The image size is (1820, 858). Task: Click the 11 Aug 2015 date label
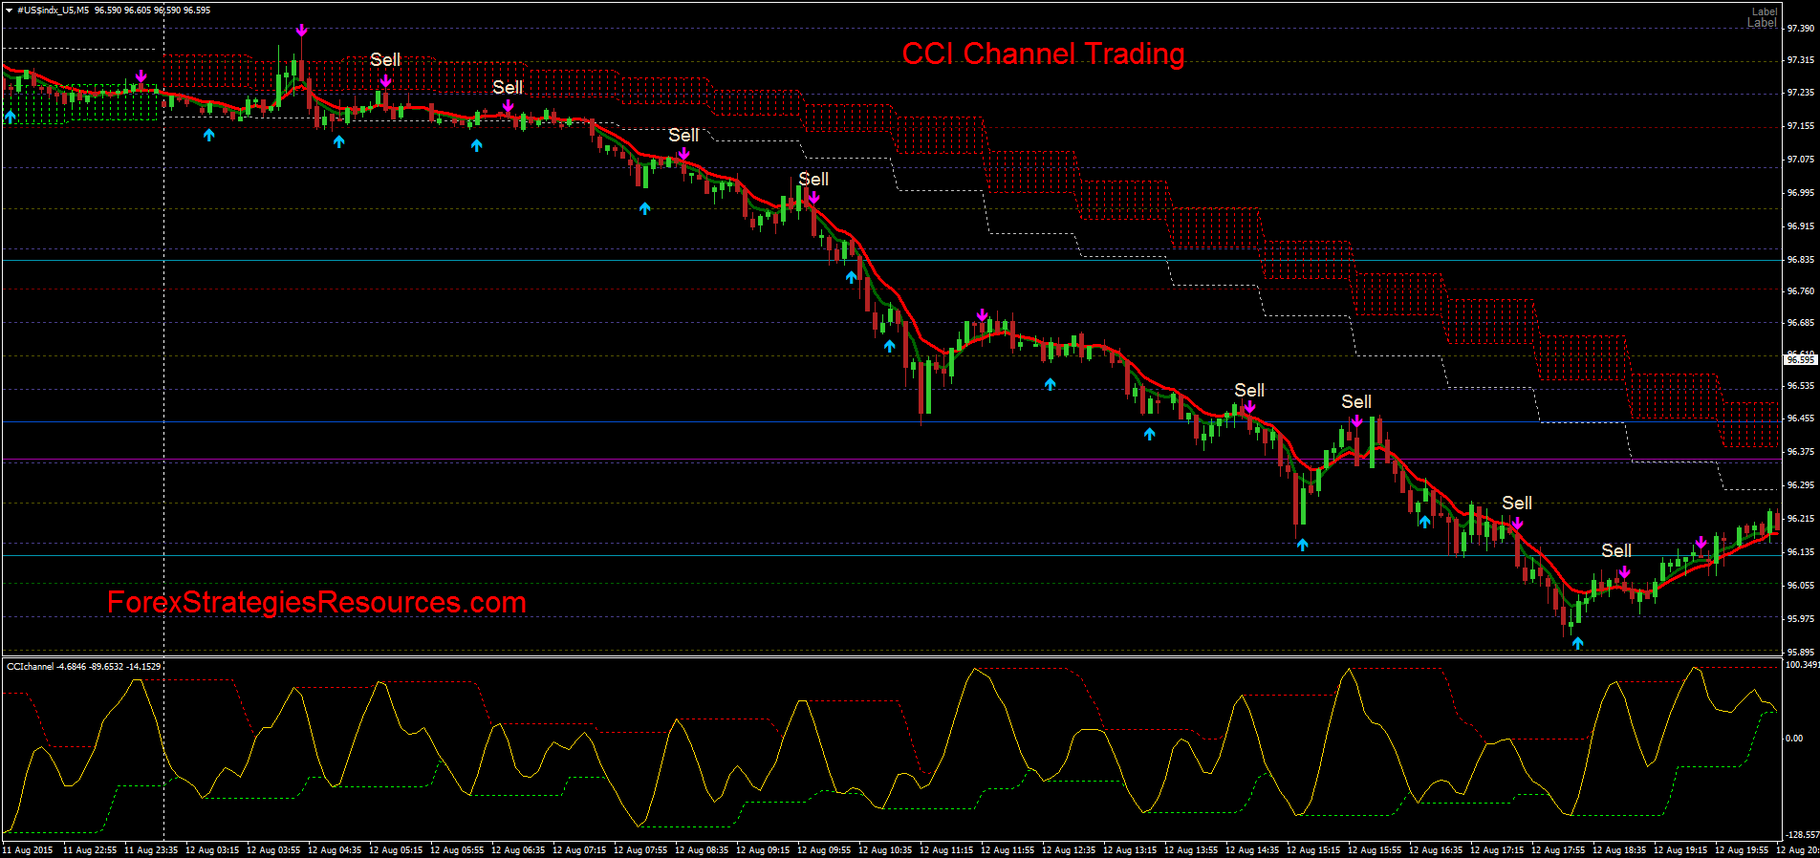pyautogui.click(x=29, y=850)
